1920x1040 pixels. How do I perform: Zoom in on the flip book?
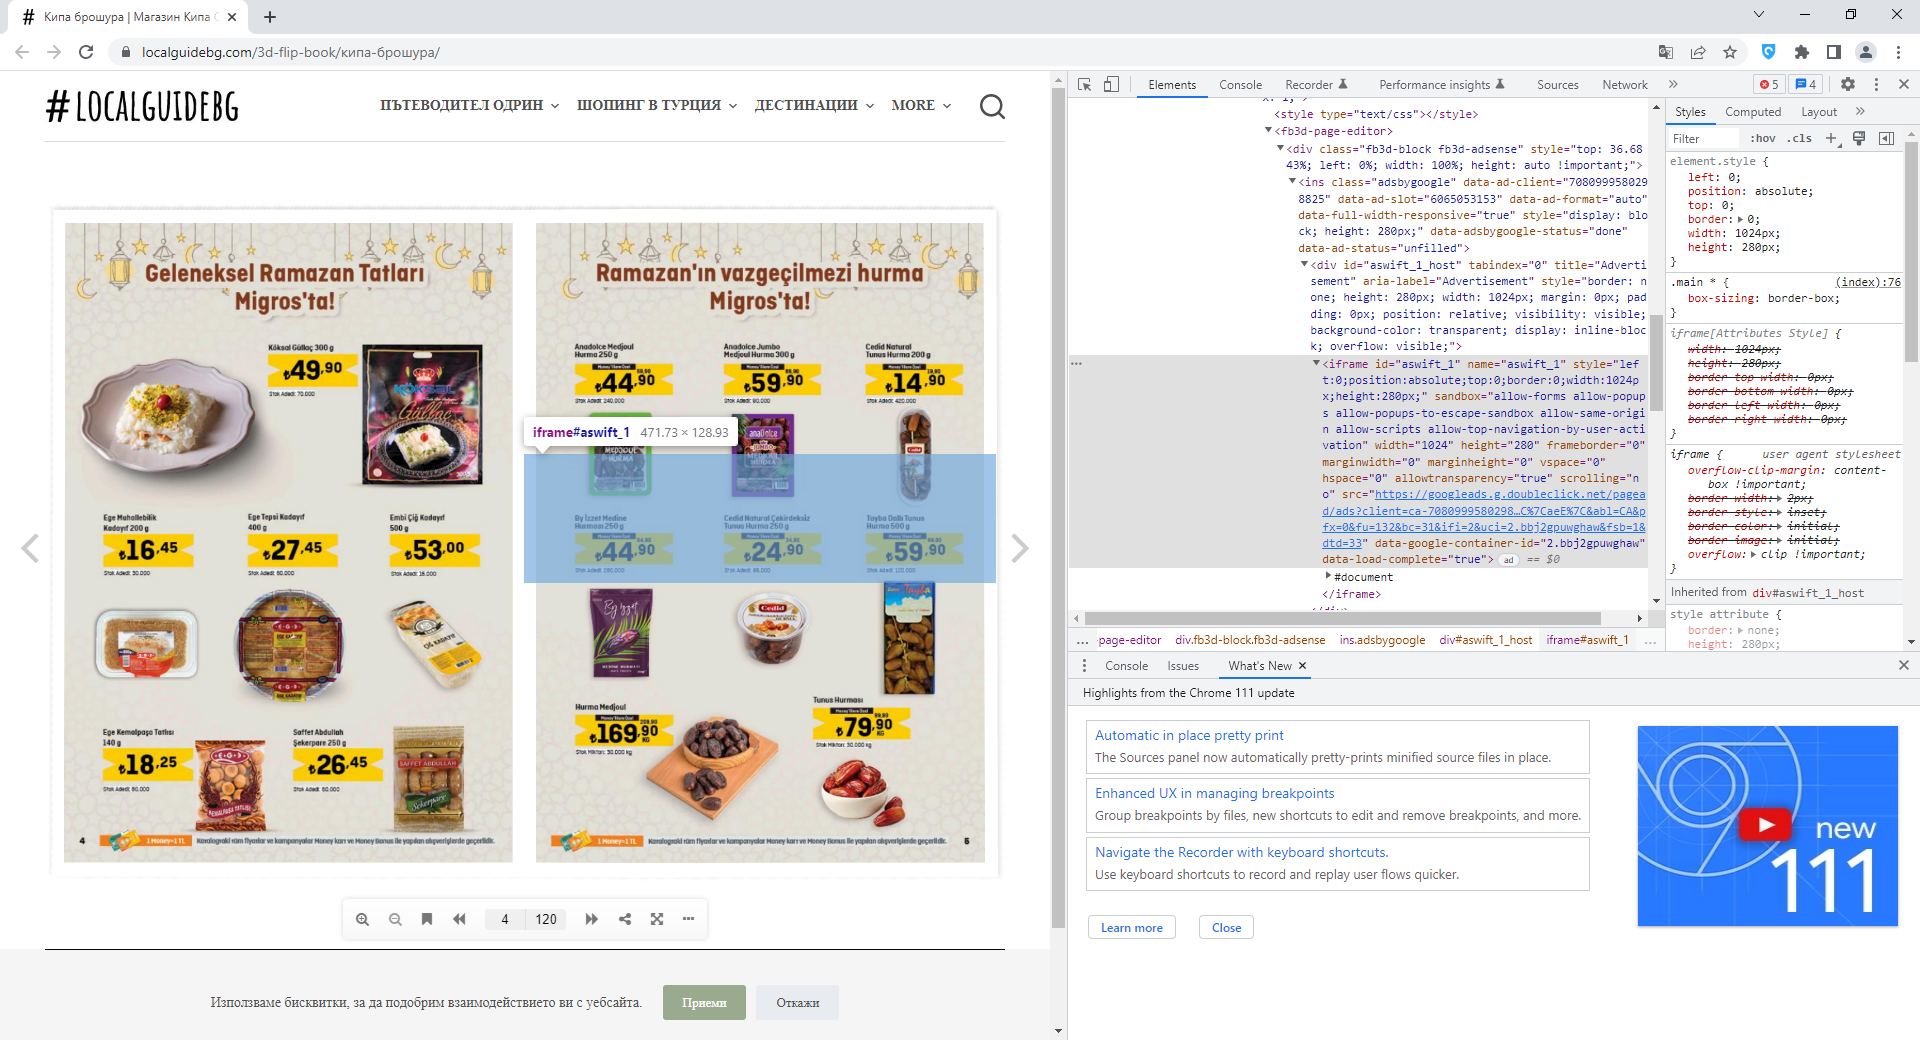pos(362,919)
